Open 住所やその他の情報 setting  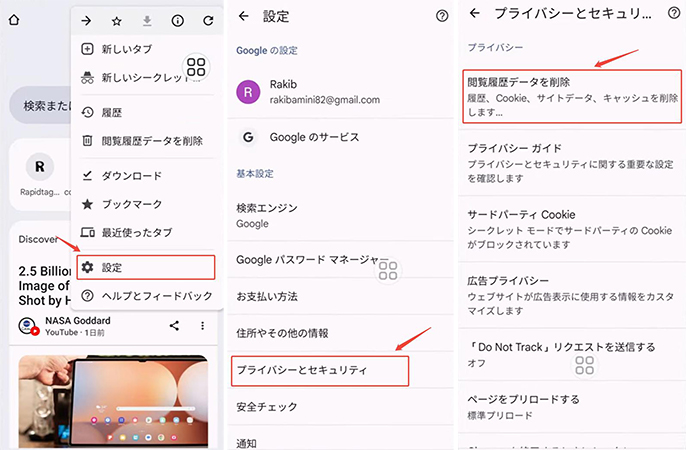click(x=340, y=333)
